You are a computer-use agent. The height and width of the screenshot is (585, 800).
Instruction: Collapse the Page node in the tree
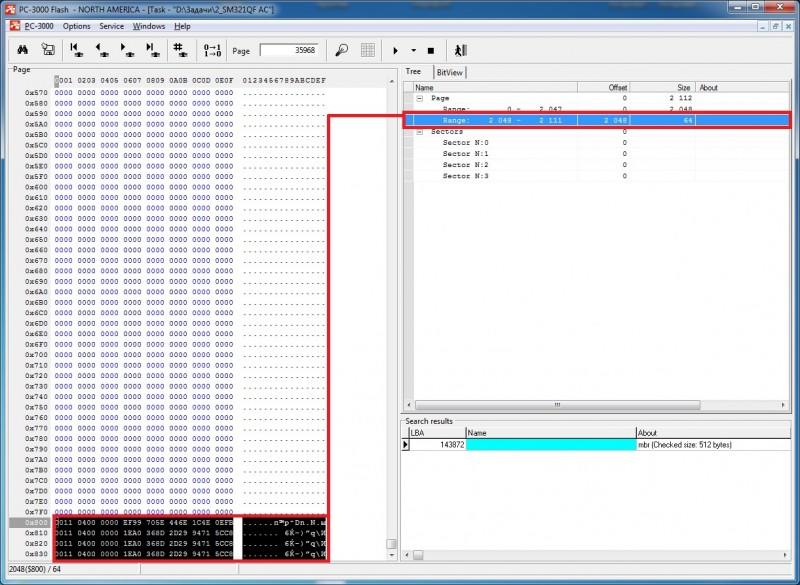pos(419,98)
